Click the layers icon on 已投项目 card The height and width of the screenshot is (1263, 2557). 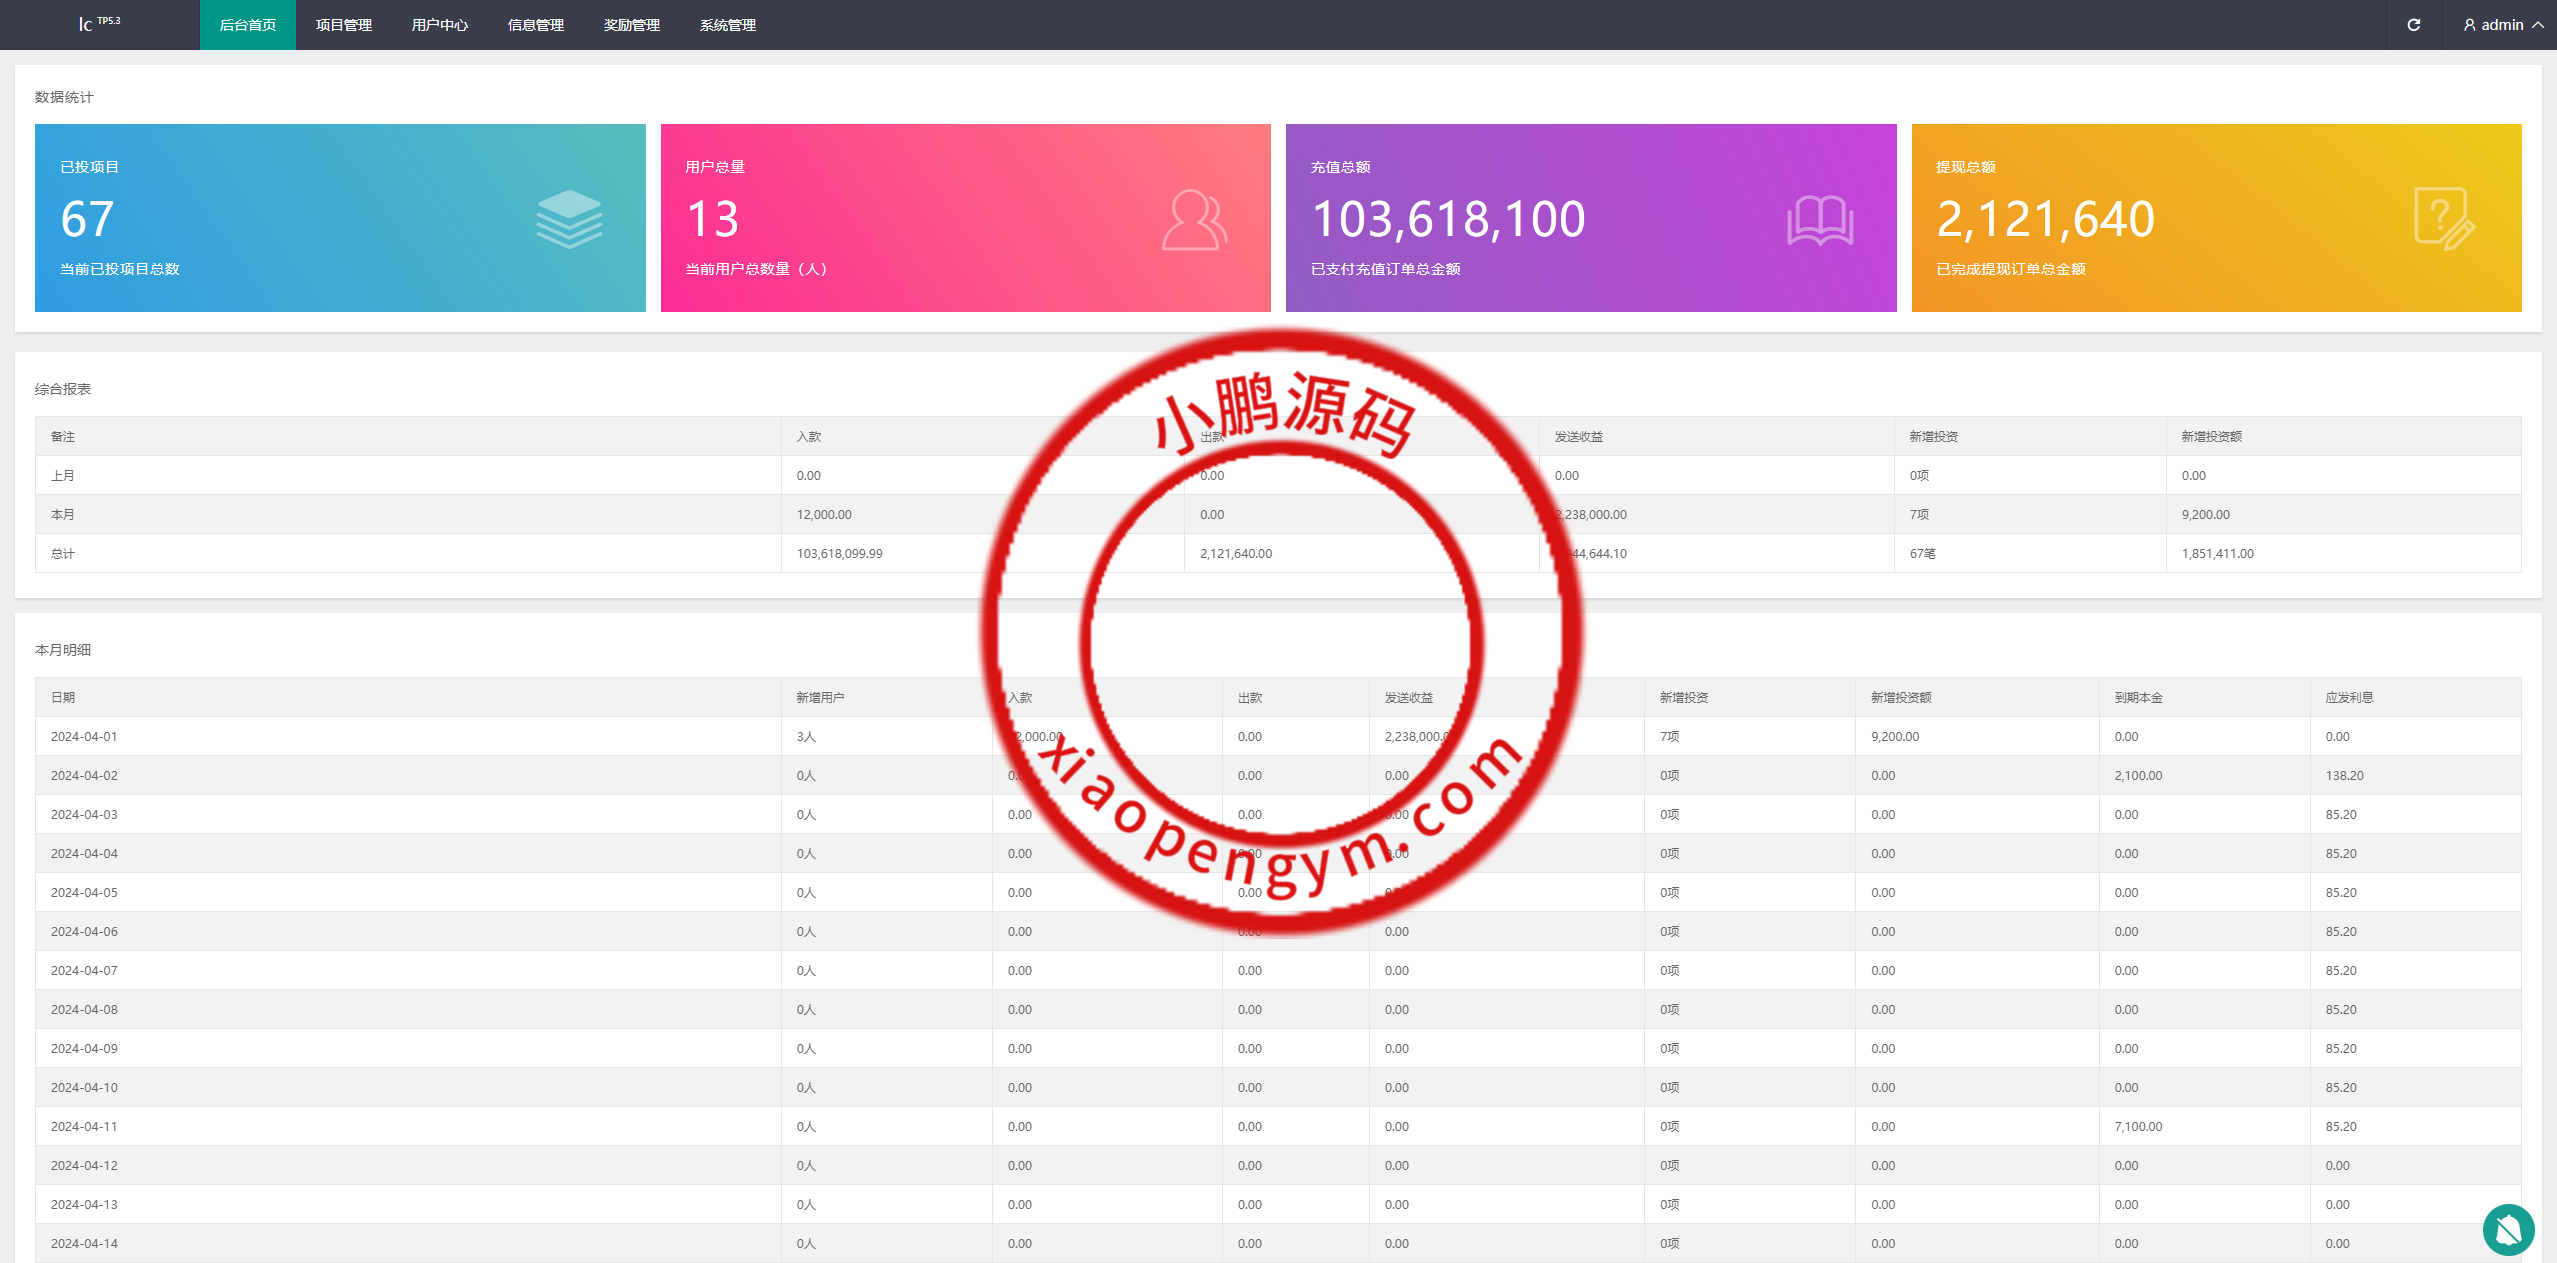569,219
